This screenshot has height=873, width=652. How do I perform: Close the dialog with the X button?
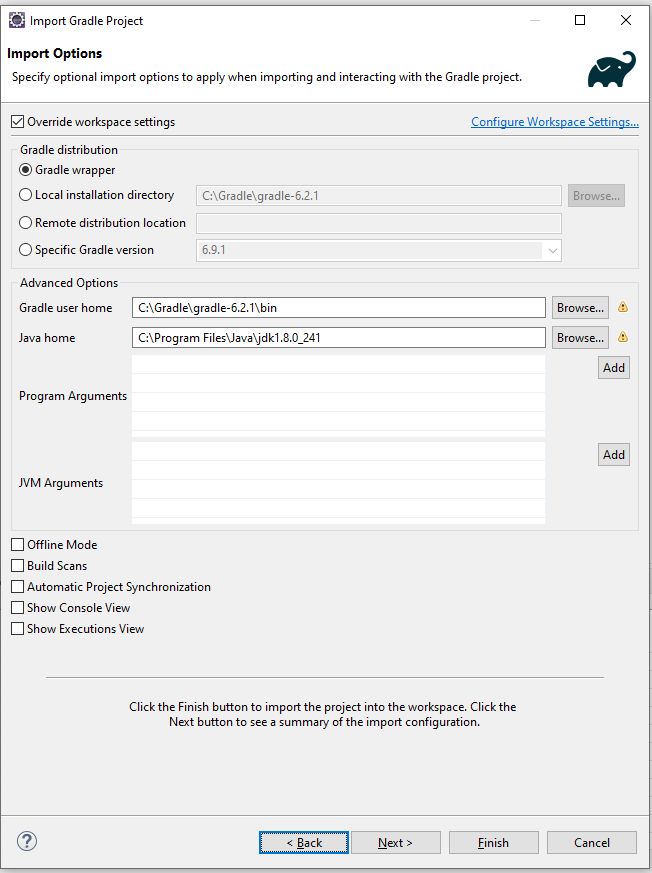626,21
